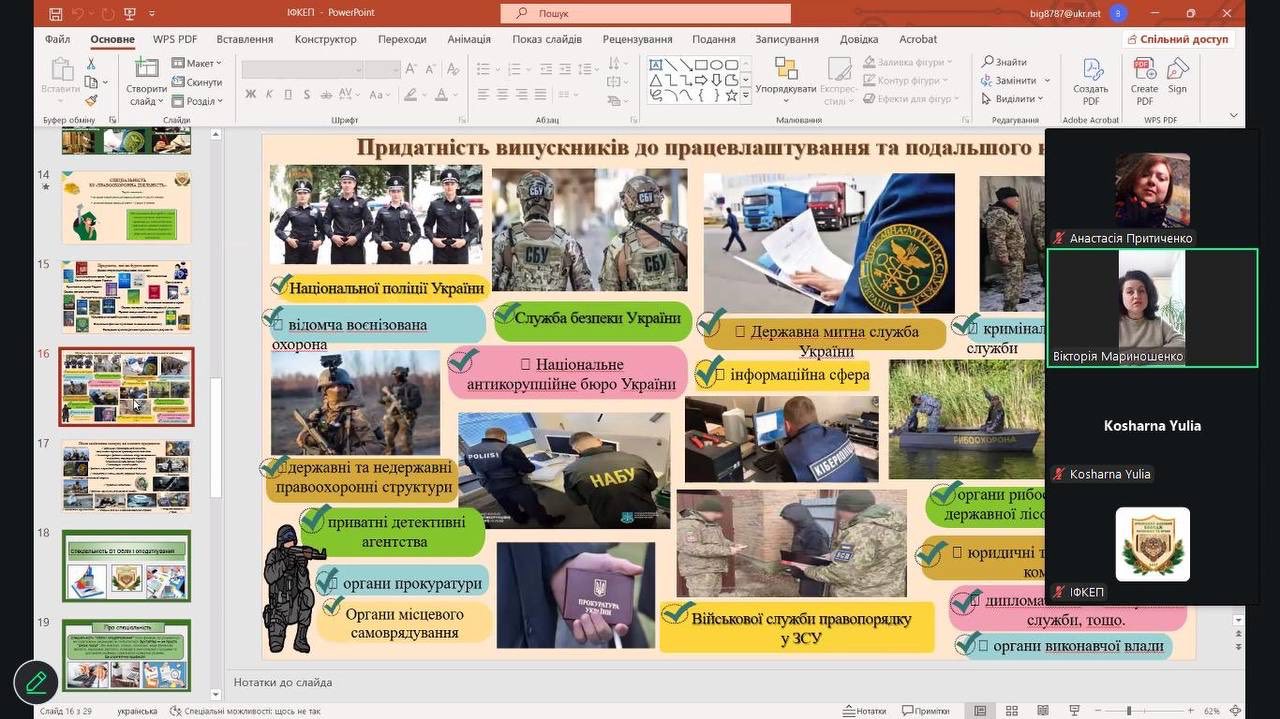1280x719 pixels.
Task: Click the Cut scissors icon
Action: click(x=91, y=64)
